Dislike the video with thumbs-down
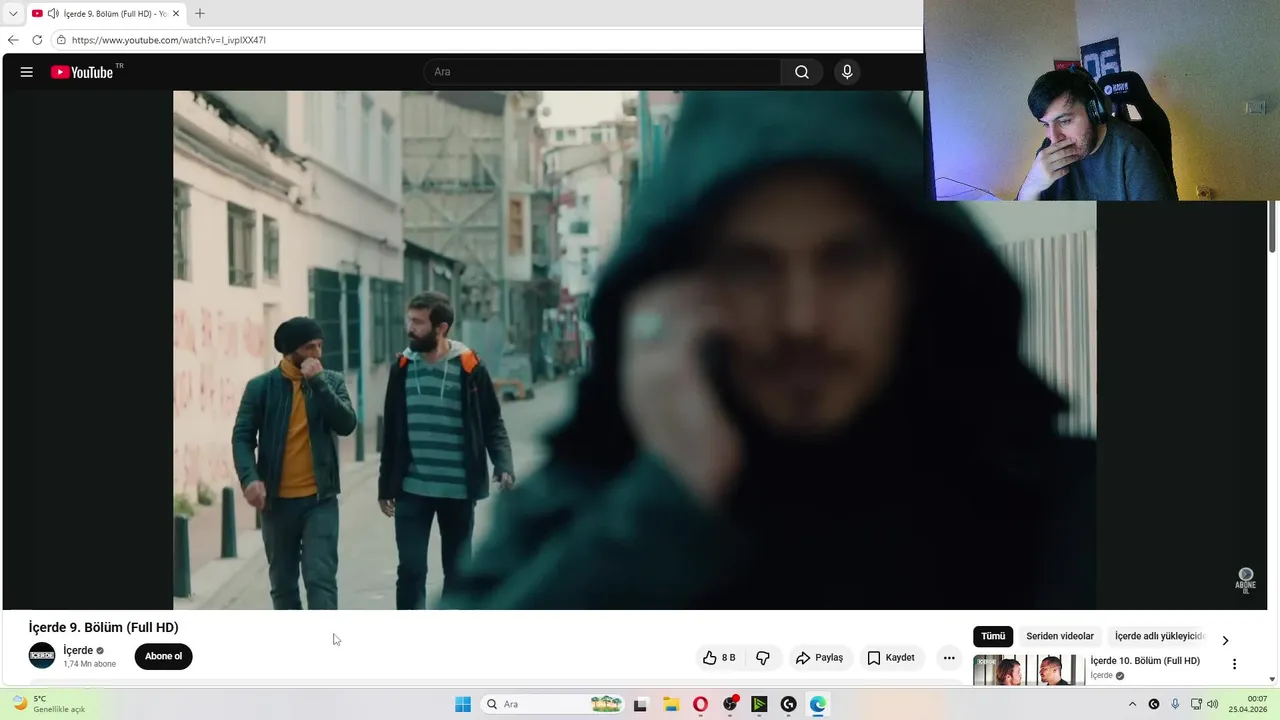 (763, 657)
